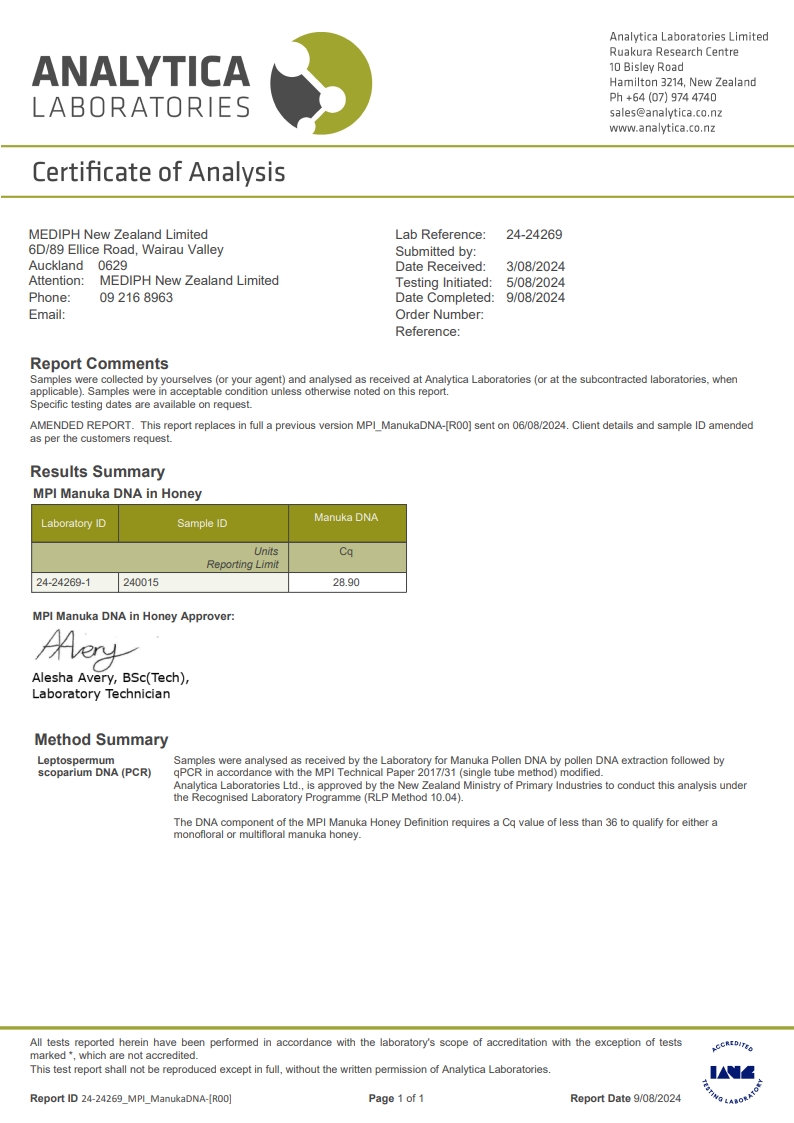
Task: Select the Date Completed value 9/08/2024
Action: point(536,297)
